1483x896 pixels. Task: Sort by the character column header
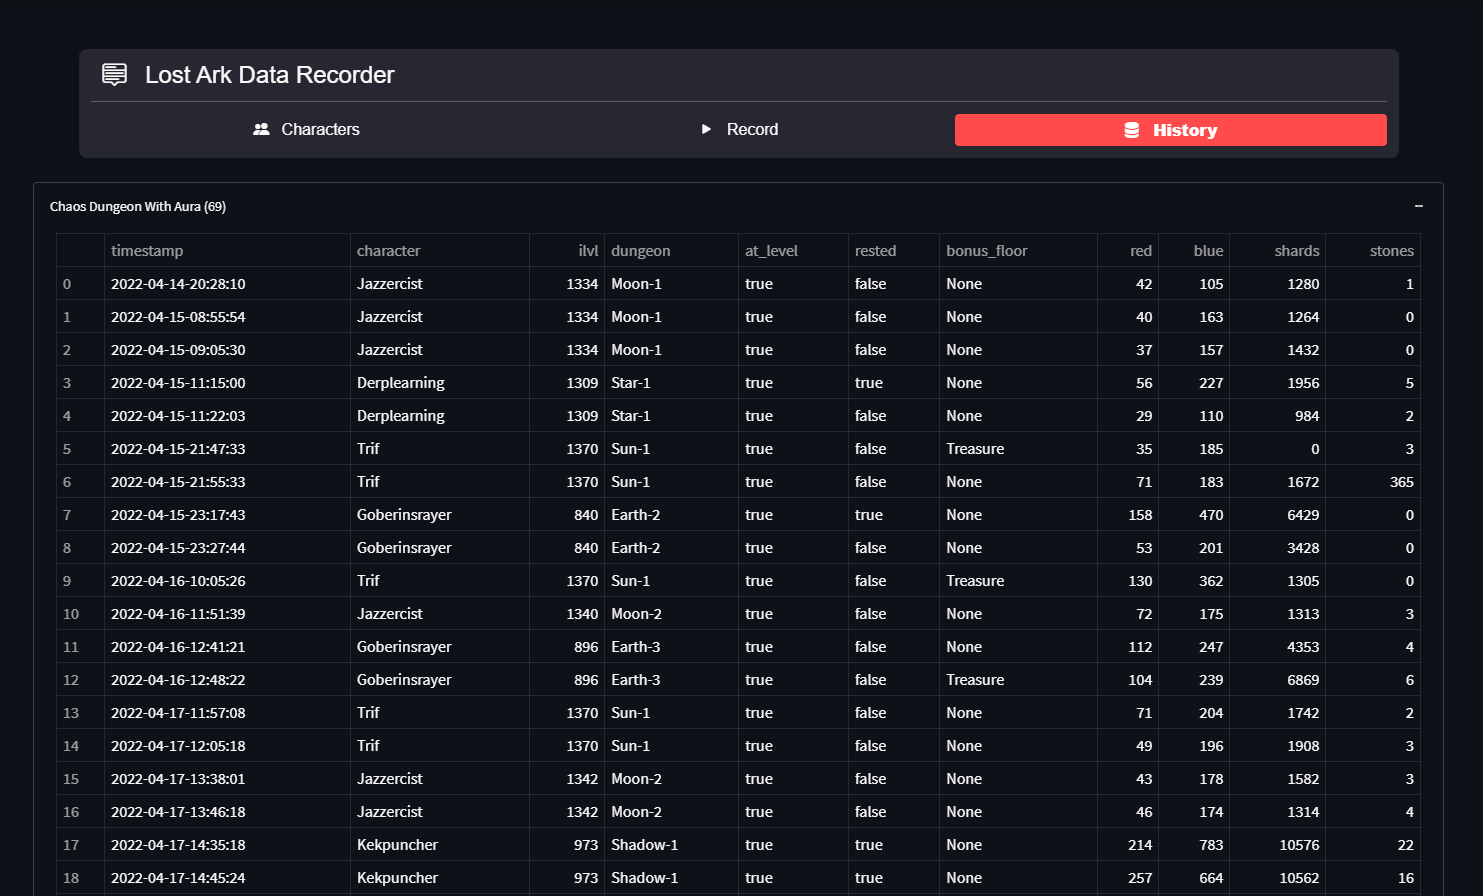pyautogui.click(x=440, y=251)
